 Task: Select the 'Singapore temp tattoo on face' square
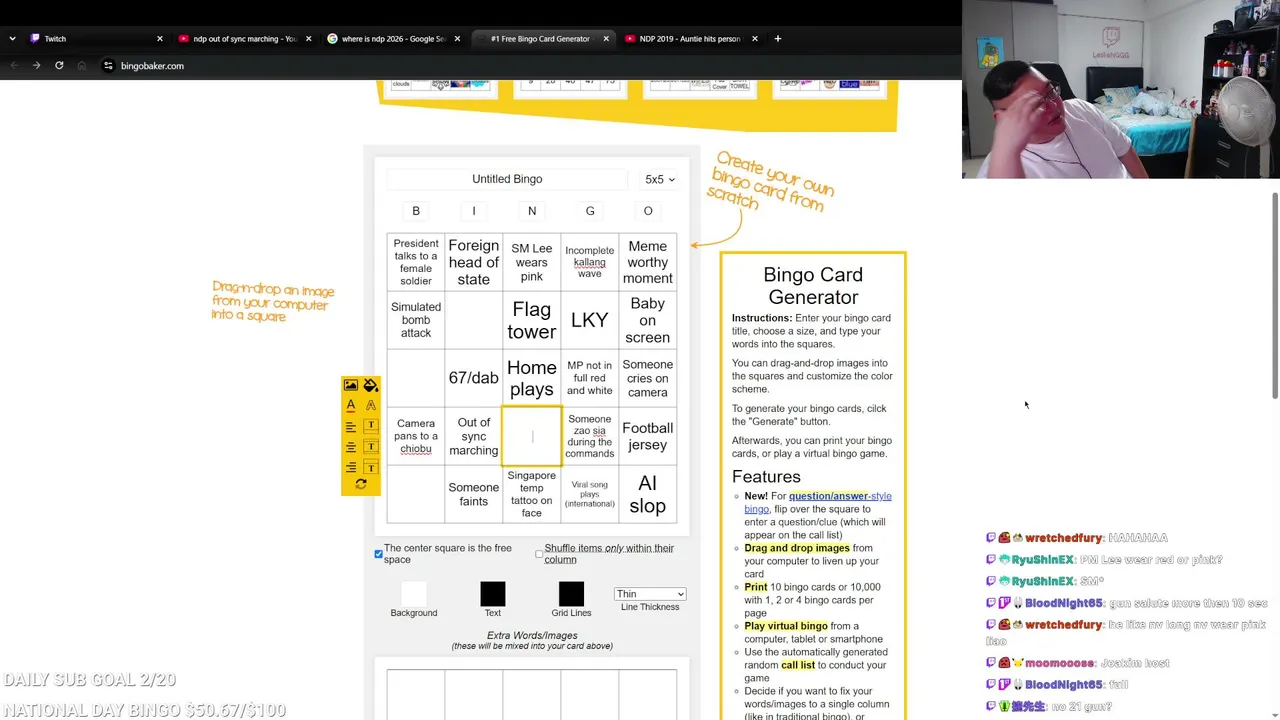(532, 494)
